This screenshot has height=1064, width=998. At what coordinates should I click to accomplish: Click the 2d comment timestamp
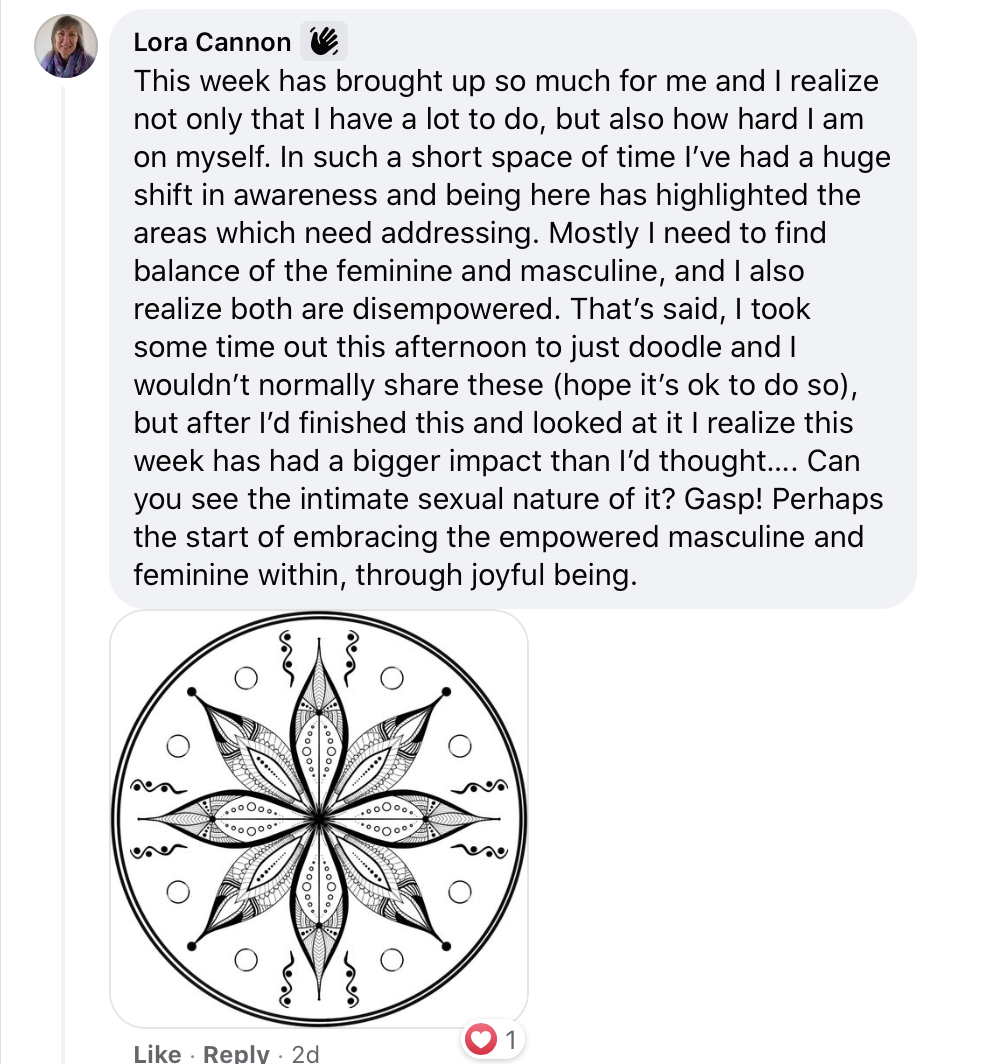pyautogui.click(x=304, y=1053)
